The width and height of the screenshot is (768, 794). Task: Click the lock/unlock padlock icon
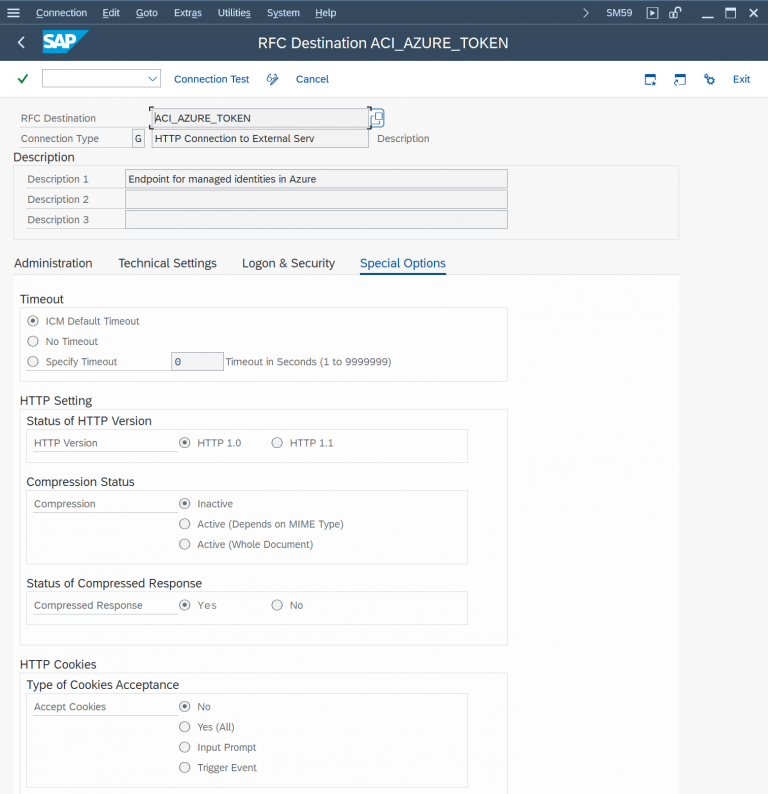click(675, 13)
